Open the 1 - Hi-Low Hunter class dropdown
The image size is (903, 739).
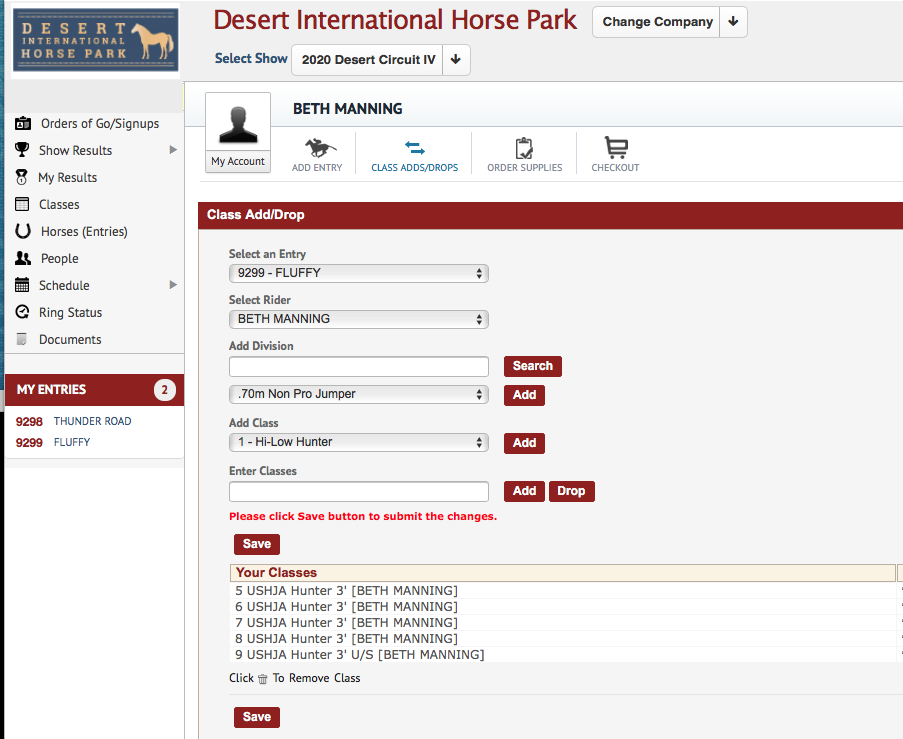359,442
